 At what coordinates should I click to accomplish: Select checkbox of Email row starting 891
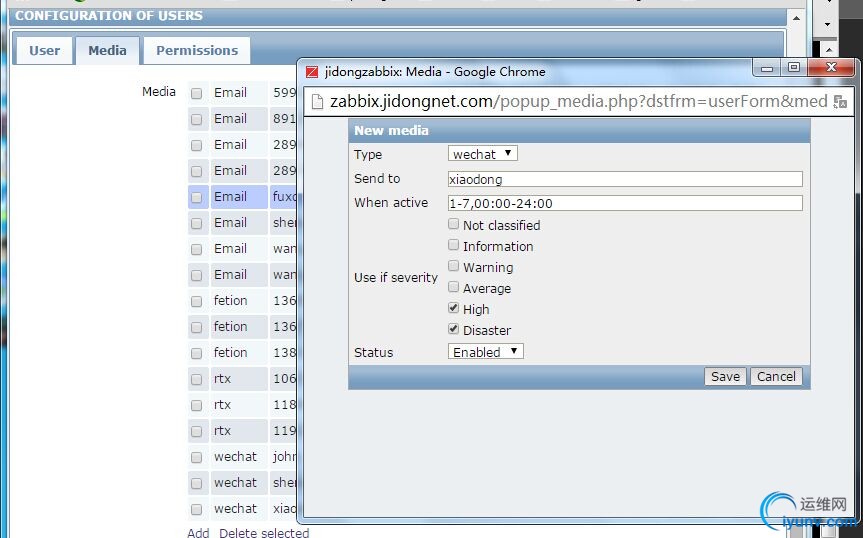click(196, 119)
